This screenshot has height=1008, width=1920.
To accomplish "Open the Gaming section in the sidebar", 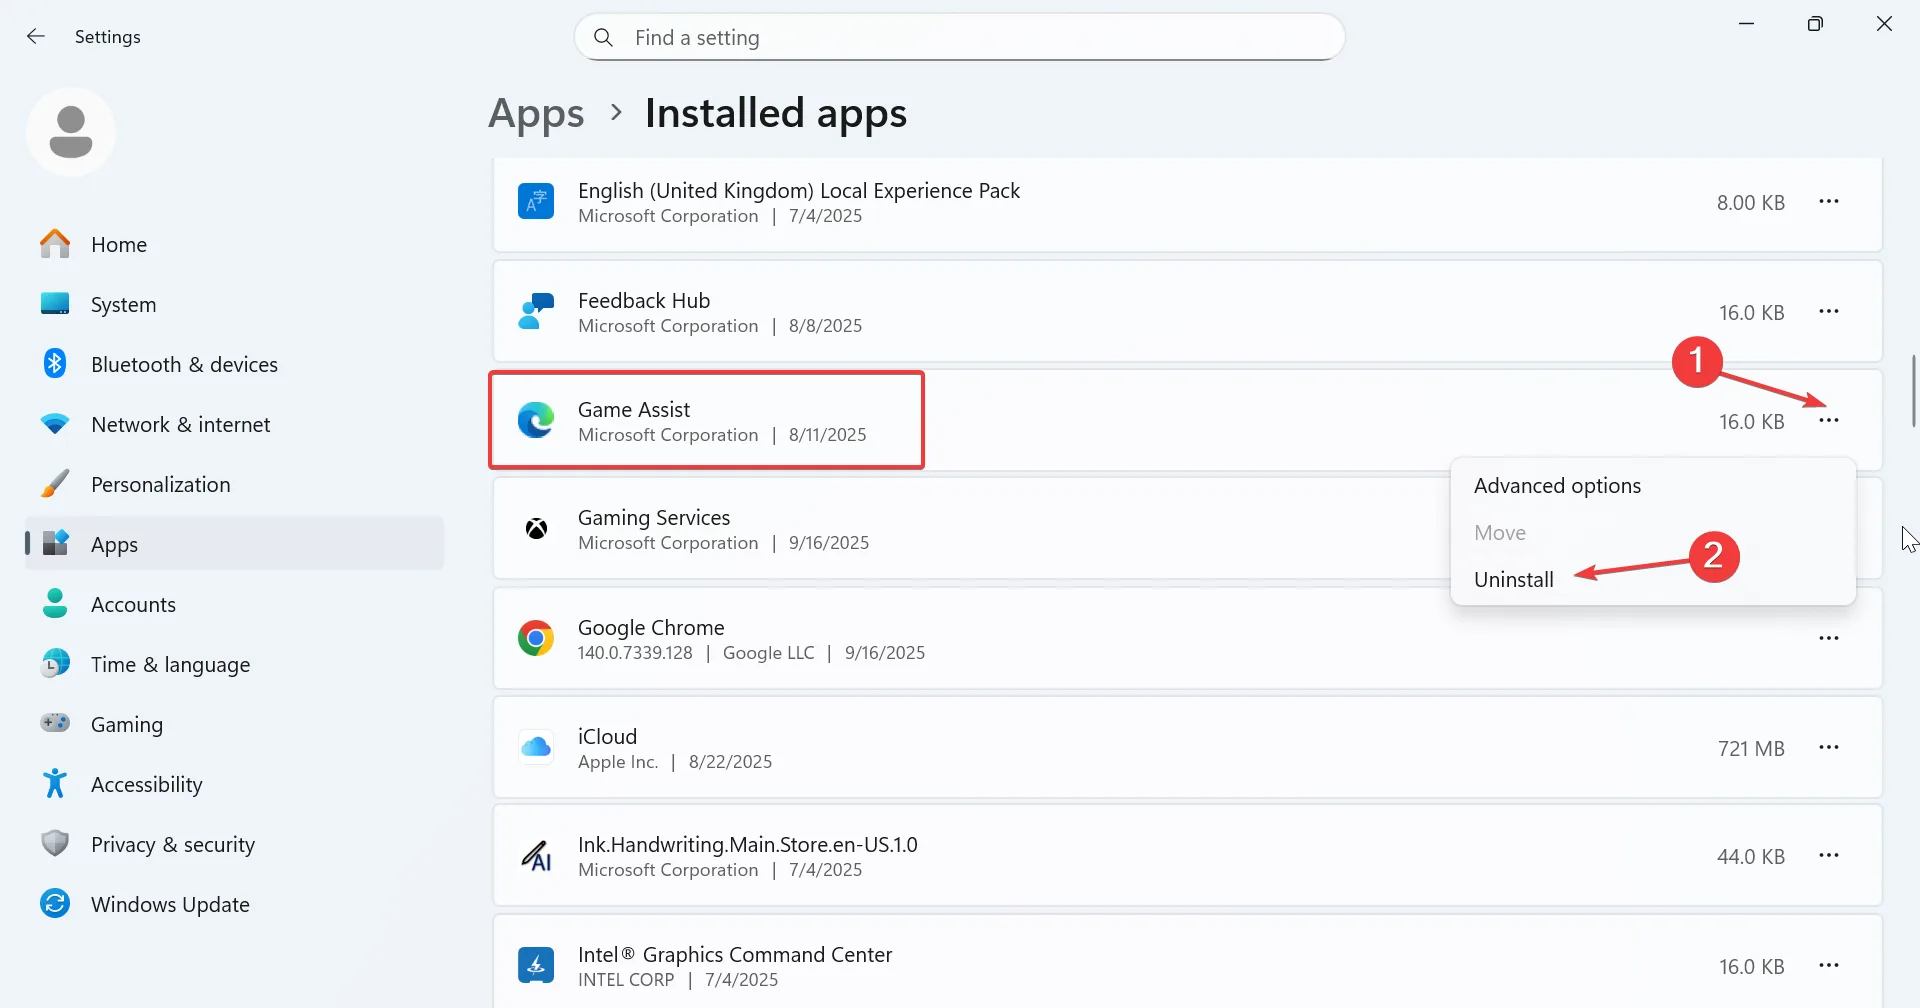I will (126, 723).
